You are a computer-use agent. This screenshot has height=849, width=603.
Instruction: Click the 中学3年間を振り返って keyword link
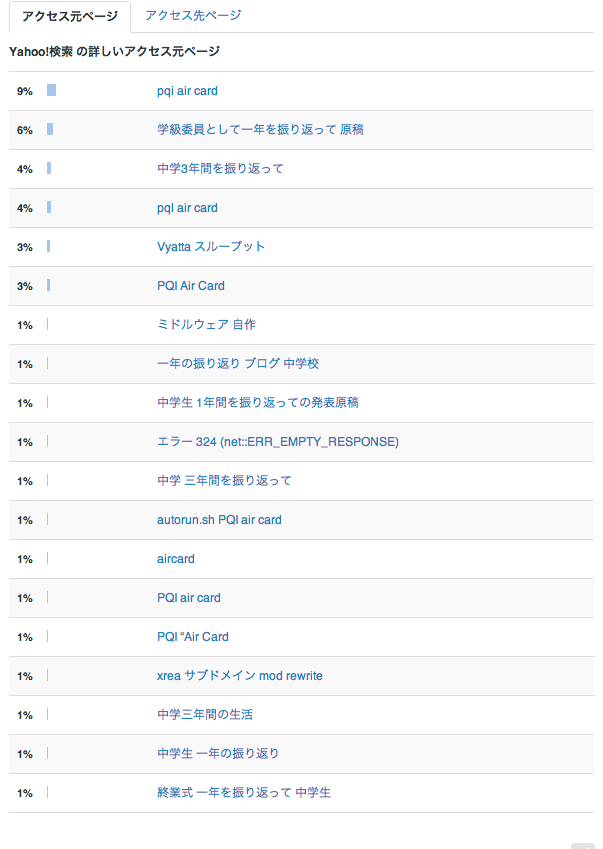pyautogui.click(x=220, y=169)
